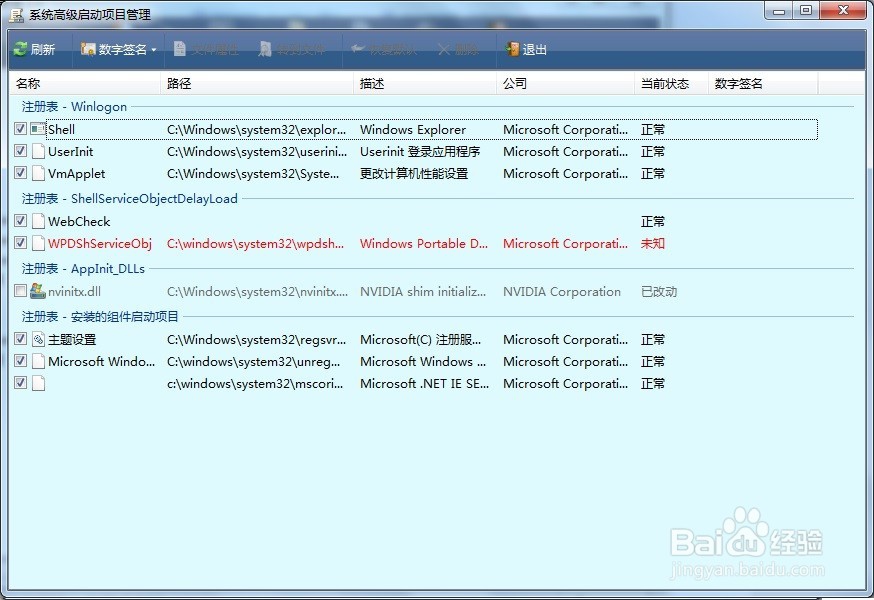Sort by the 公司 column header
The image size is (874, 600).
click(565, 84)
